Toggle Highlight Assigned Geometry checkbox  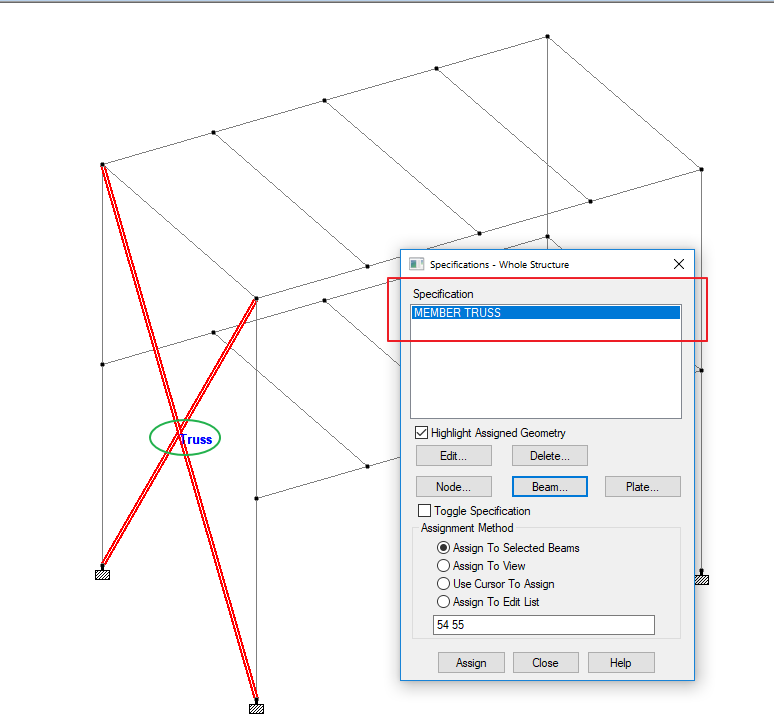pos(421,433)
